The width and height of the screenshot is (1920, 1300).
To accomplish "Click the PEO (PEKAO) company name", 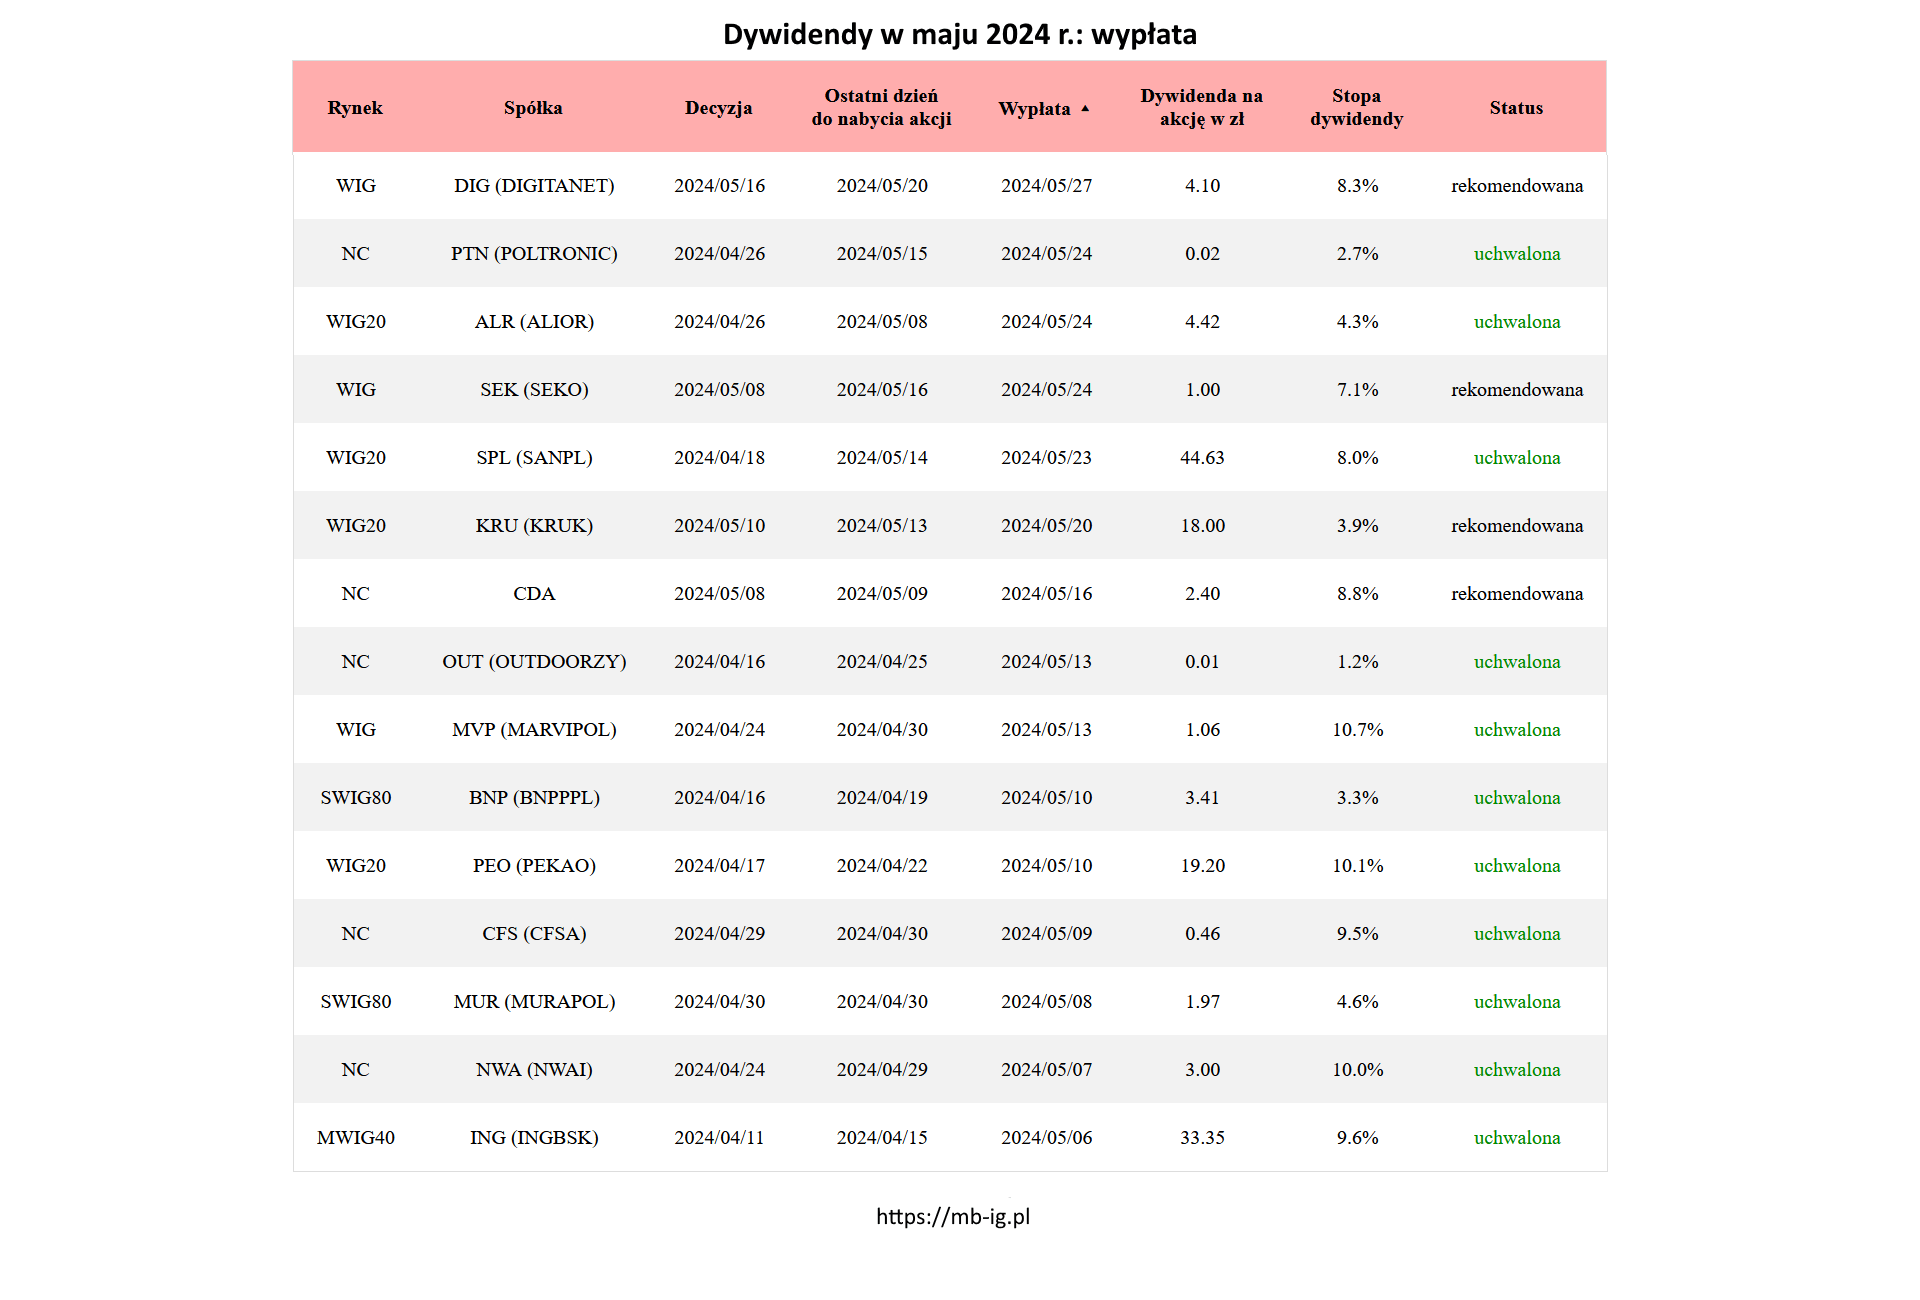I will (534, 866).
